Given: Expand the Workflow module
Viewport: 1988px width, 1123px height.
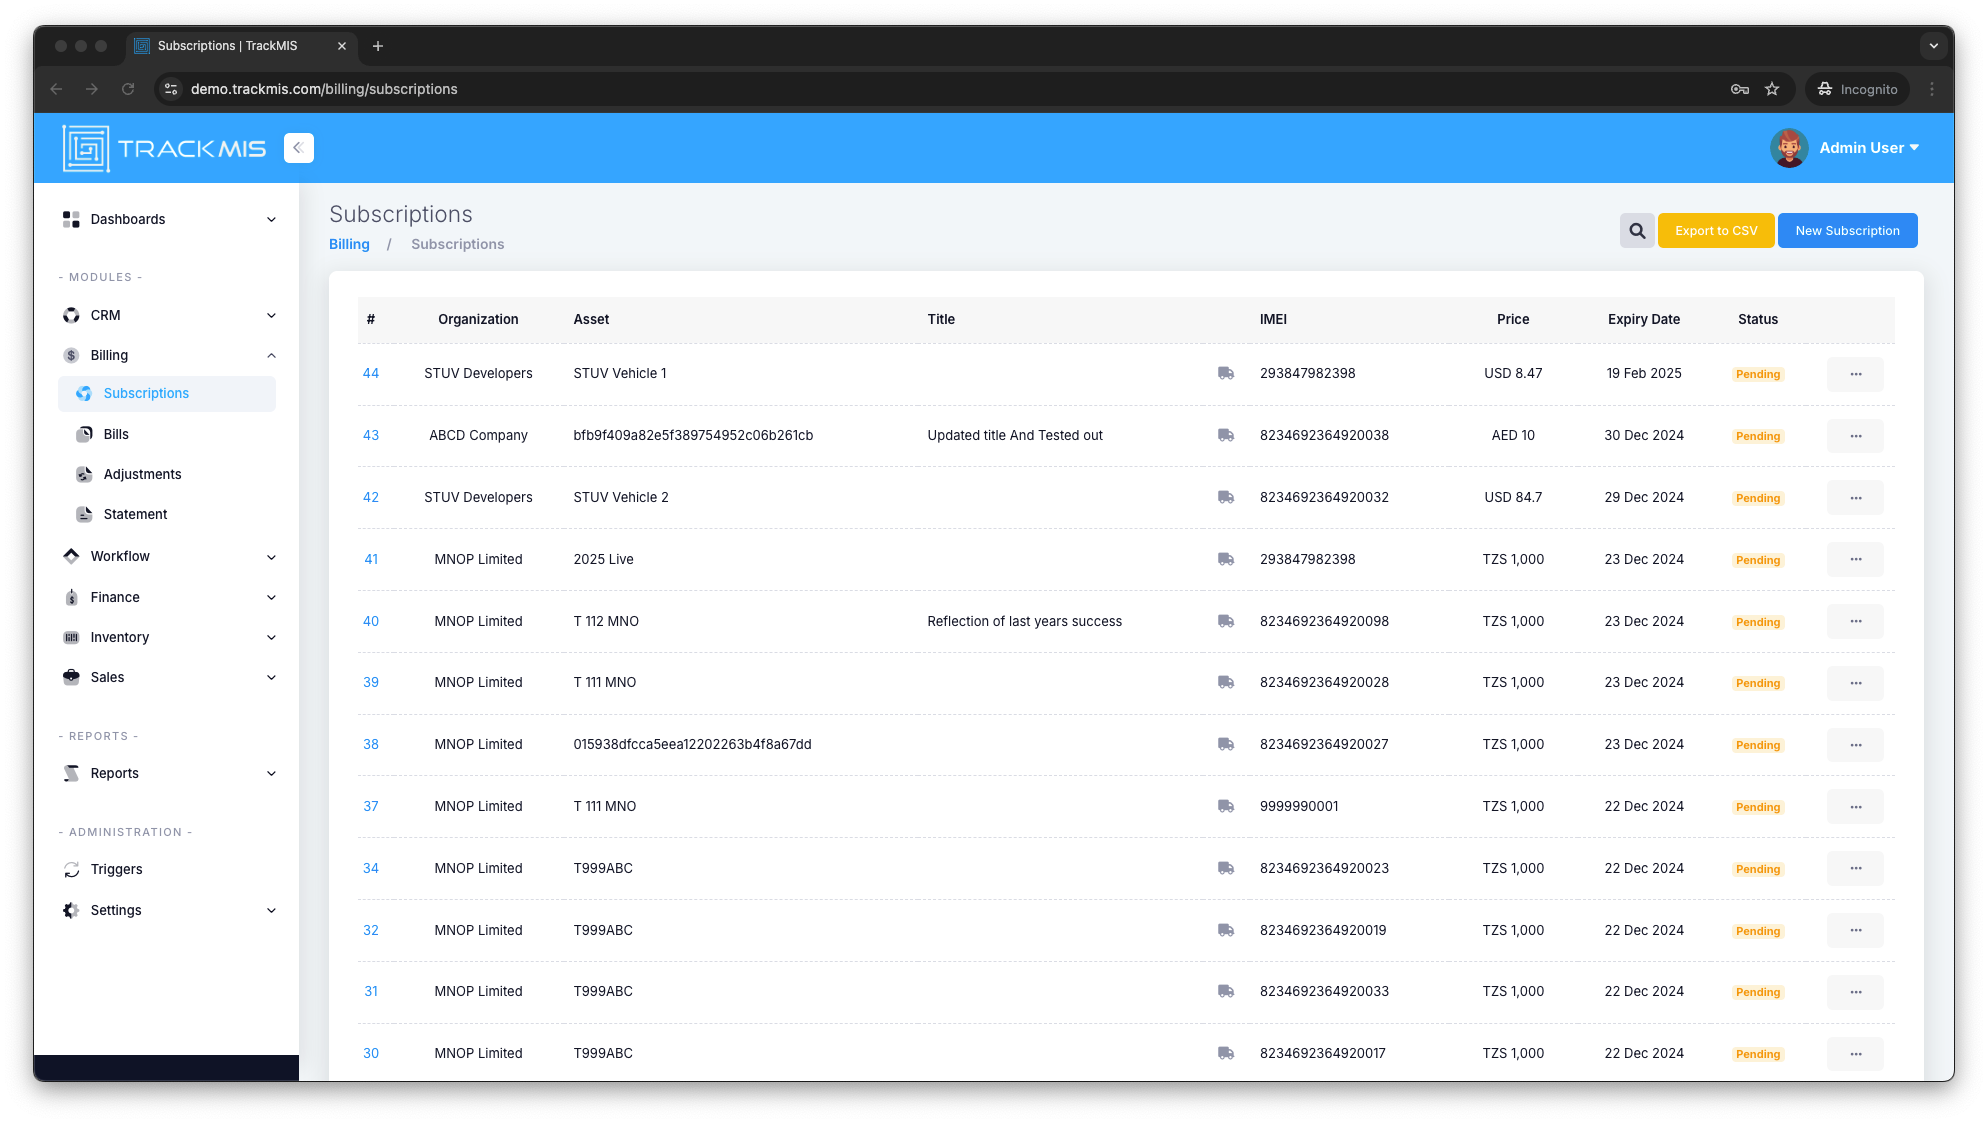Looking at the screenshot, I should coord(167,556).
